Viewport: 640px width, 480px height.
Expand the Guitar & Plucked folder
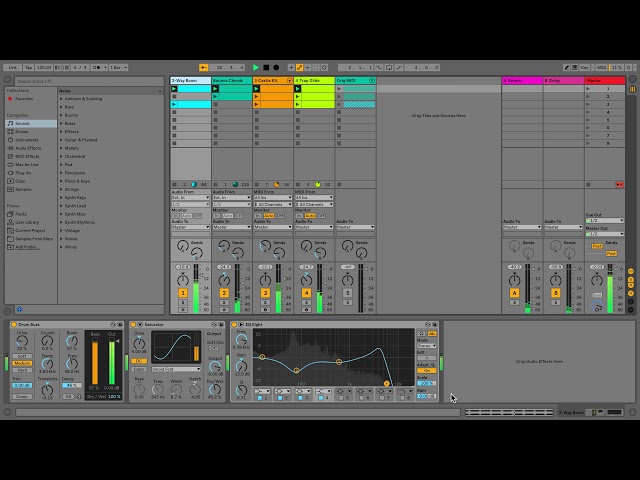coord(61,139)
